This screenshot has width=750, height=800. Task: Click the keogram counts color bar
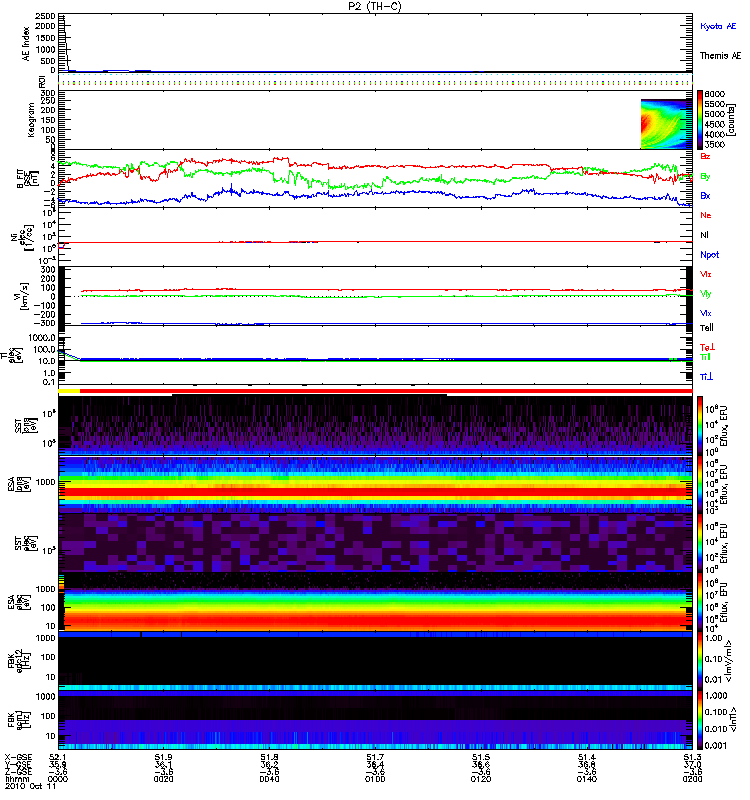coord(700,120)
